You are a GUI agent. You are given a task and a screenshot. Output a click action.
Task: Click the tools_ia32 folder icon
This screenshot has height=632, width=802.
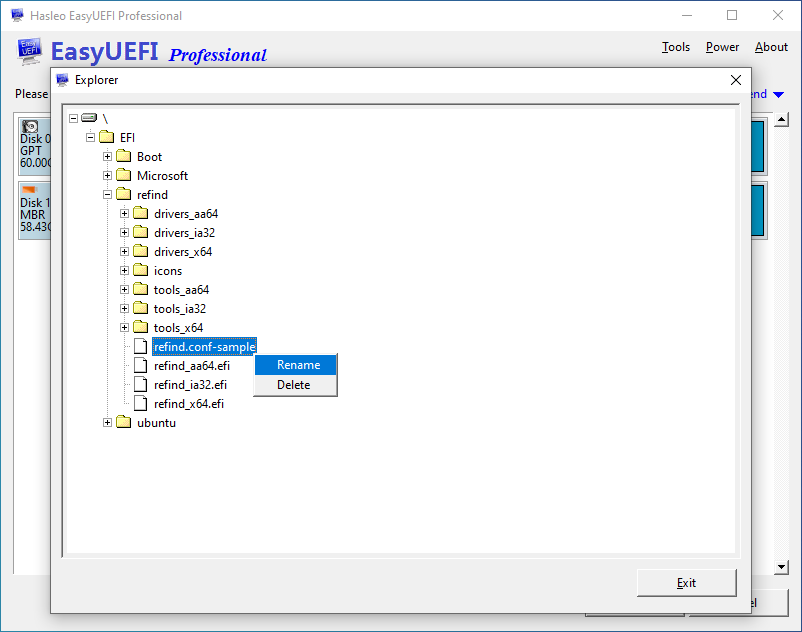pos(141,308)
